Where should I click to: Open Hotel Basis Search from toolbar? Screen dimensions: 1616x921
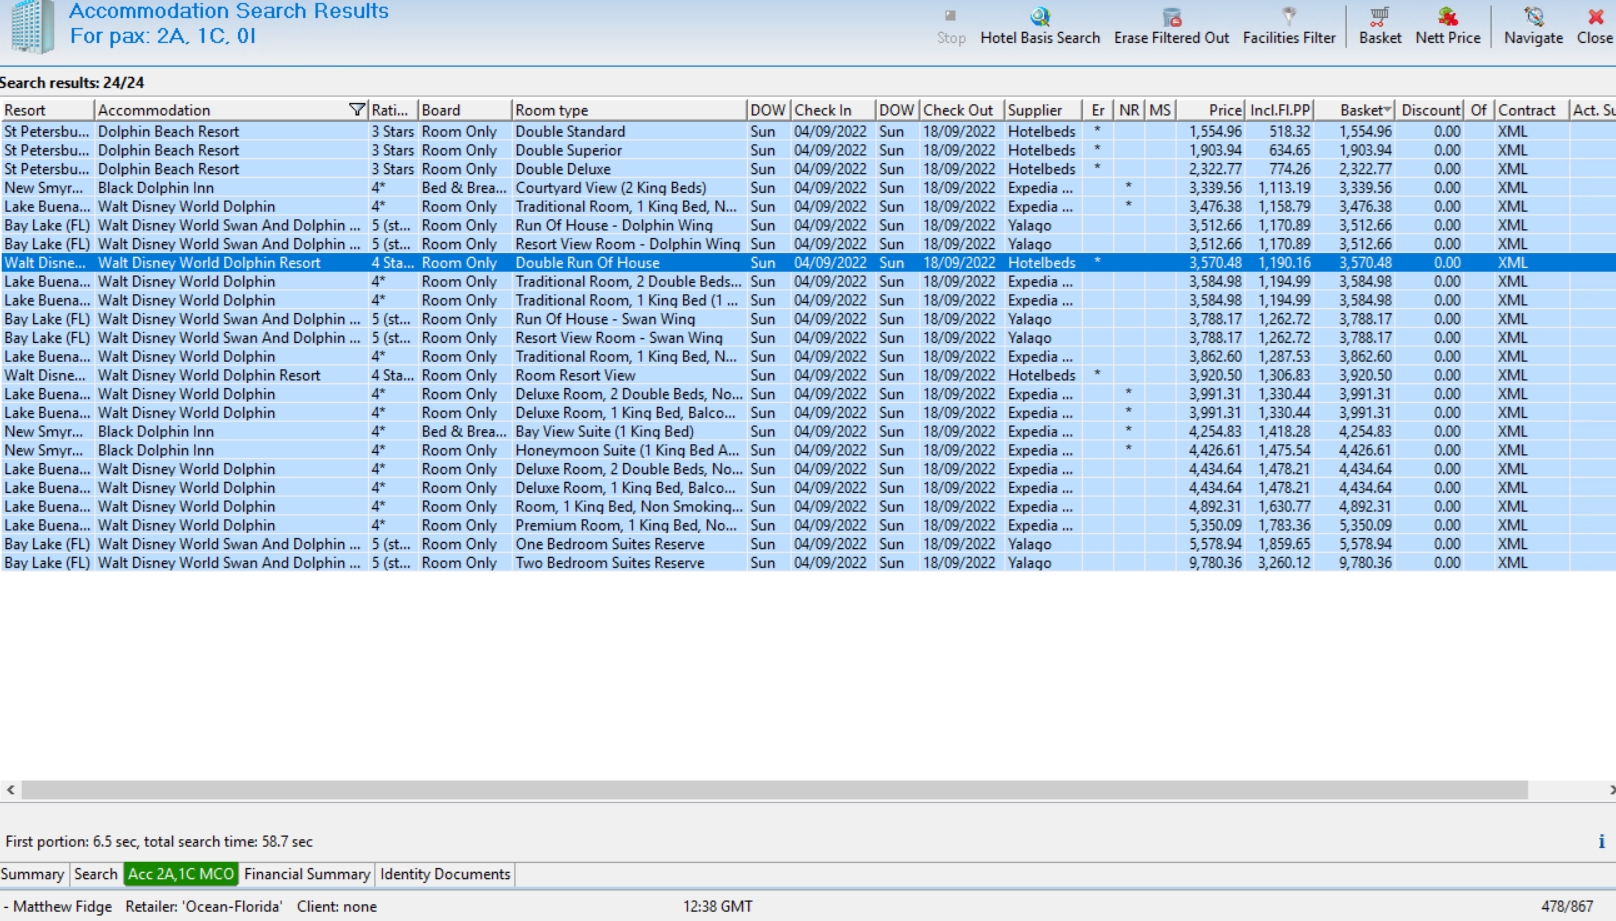click(x=1039, y=27)
